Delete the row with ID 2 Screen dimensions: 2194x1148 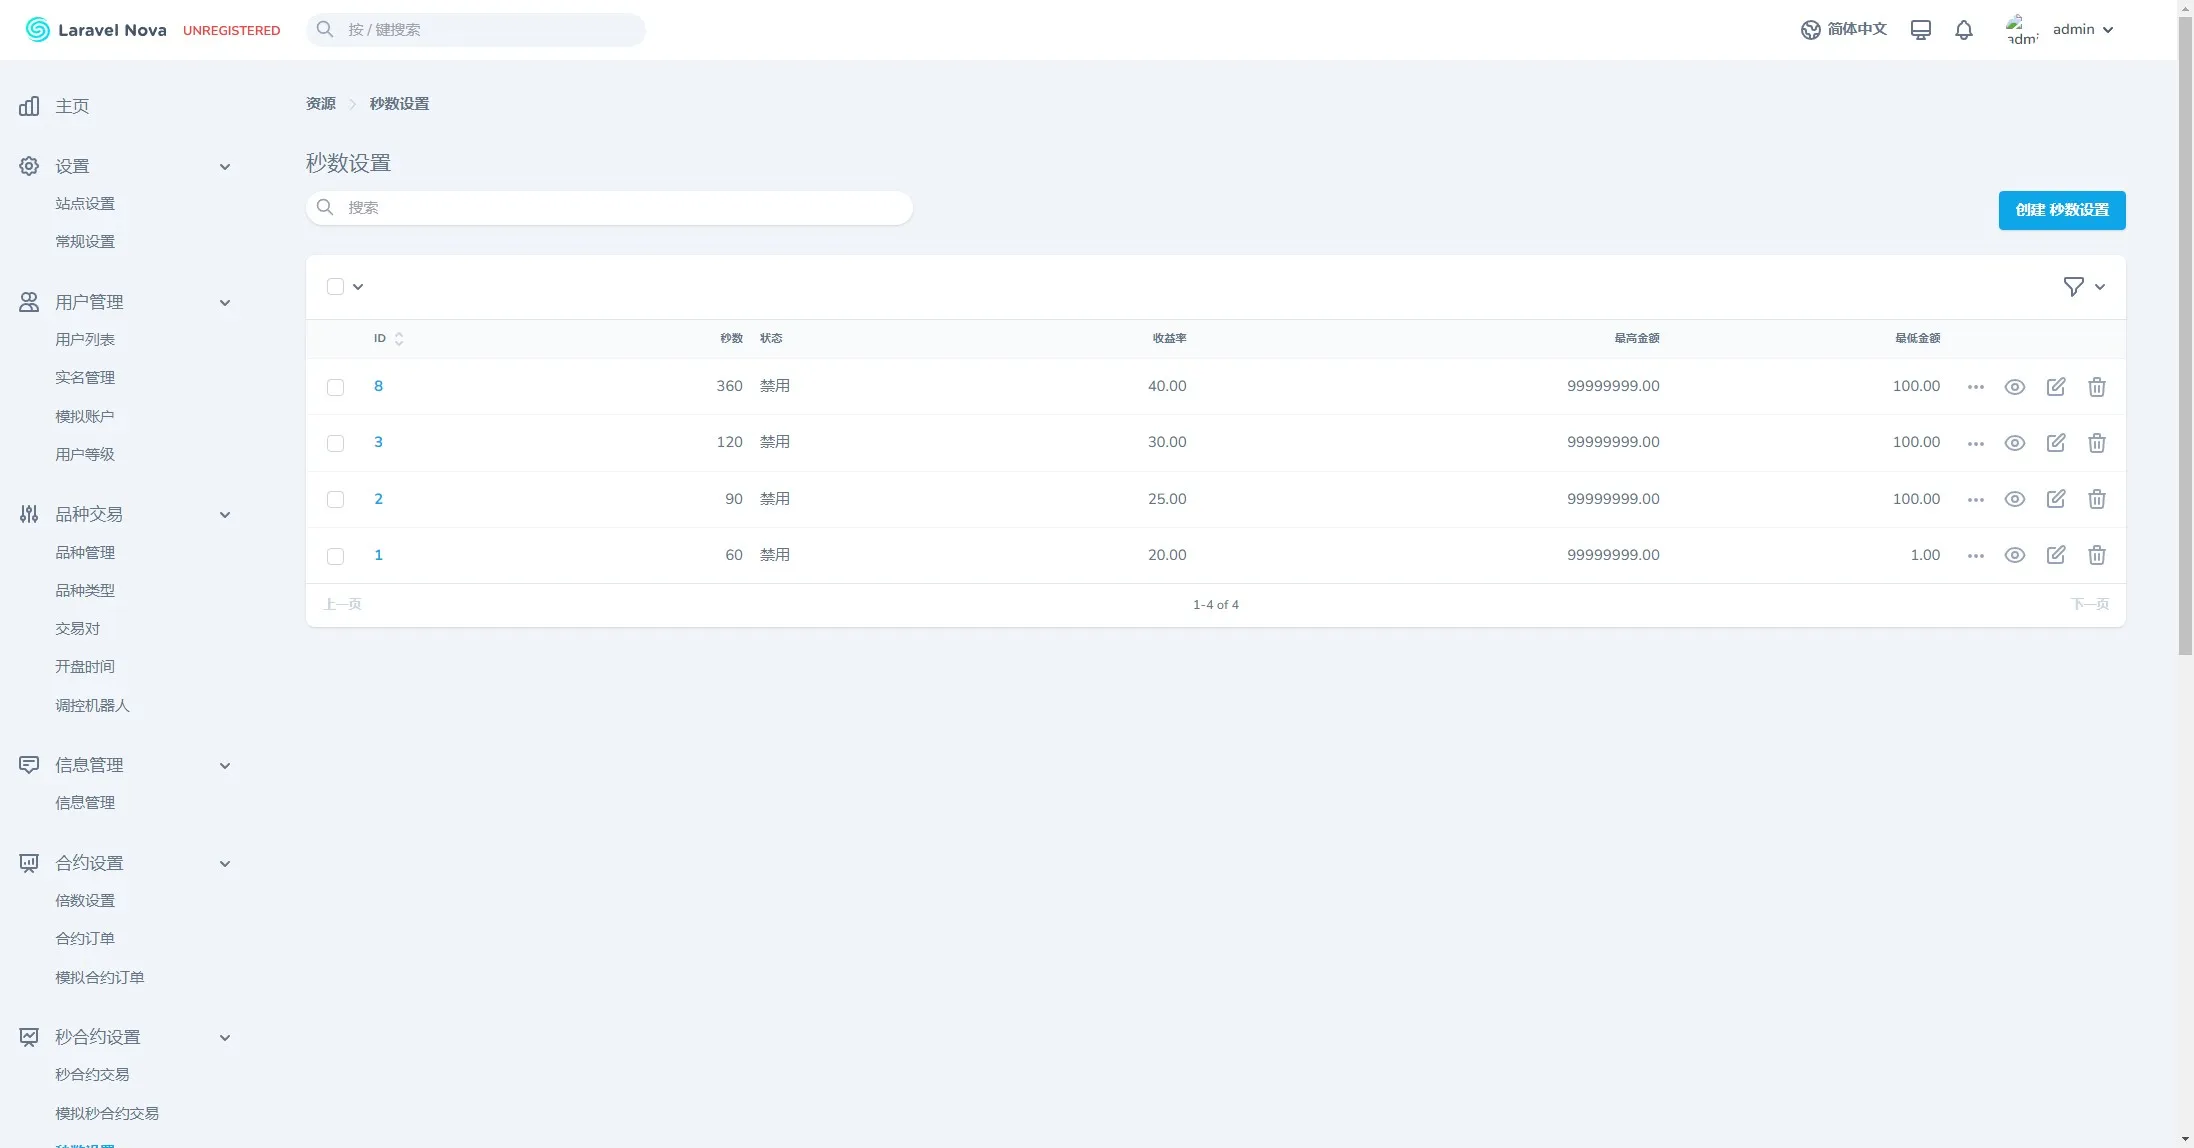[2096, 499]
